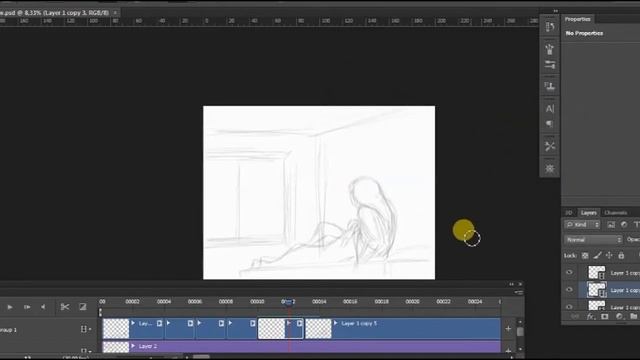Expand the Layer 2 clip triangle
Screen dimensions: 640x360
(133, 346)
